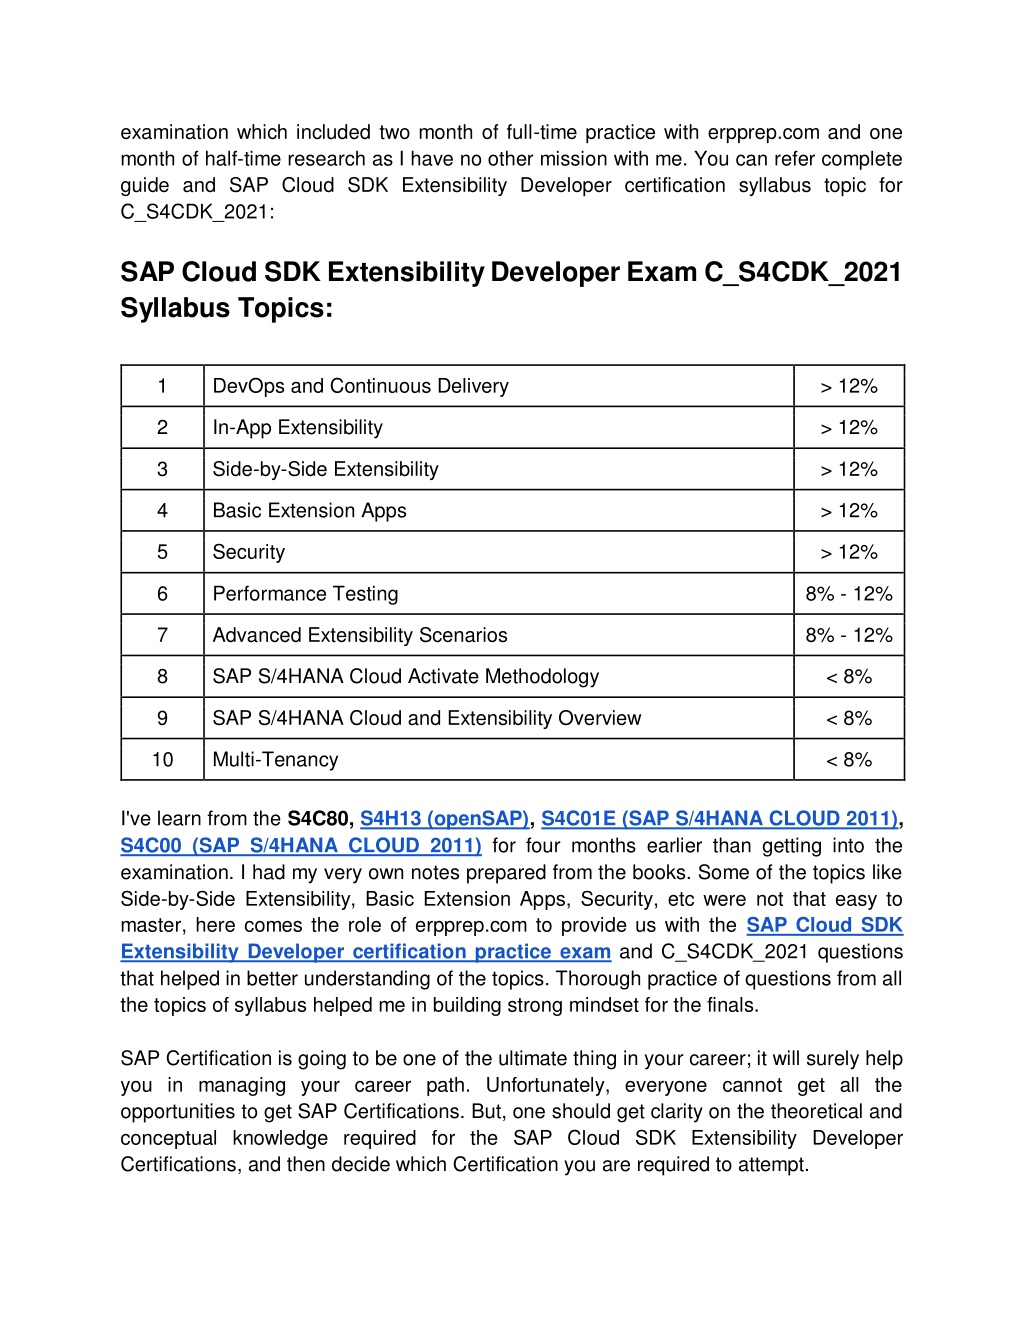
Task: Select the 'DevOps and Continuous Delivery' cell
Action: click(x=499, y=386)
